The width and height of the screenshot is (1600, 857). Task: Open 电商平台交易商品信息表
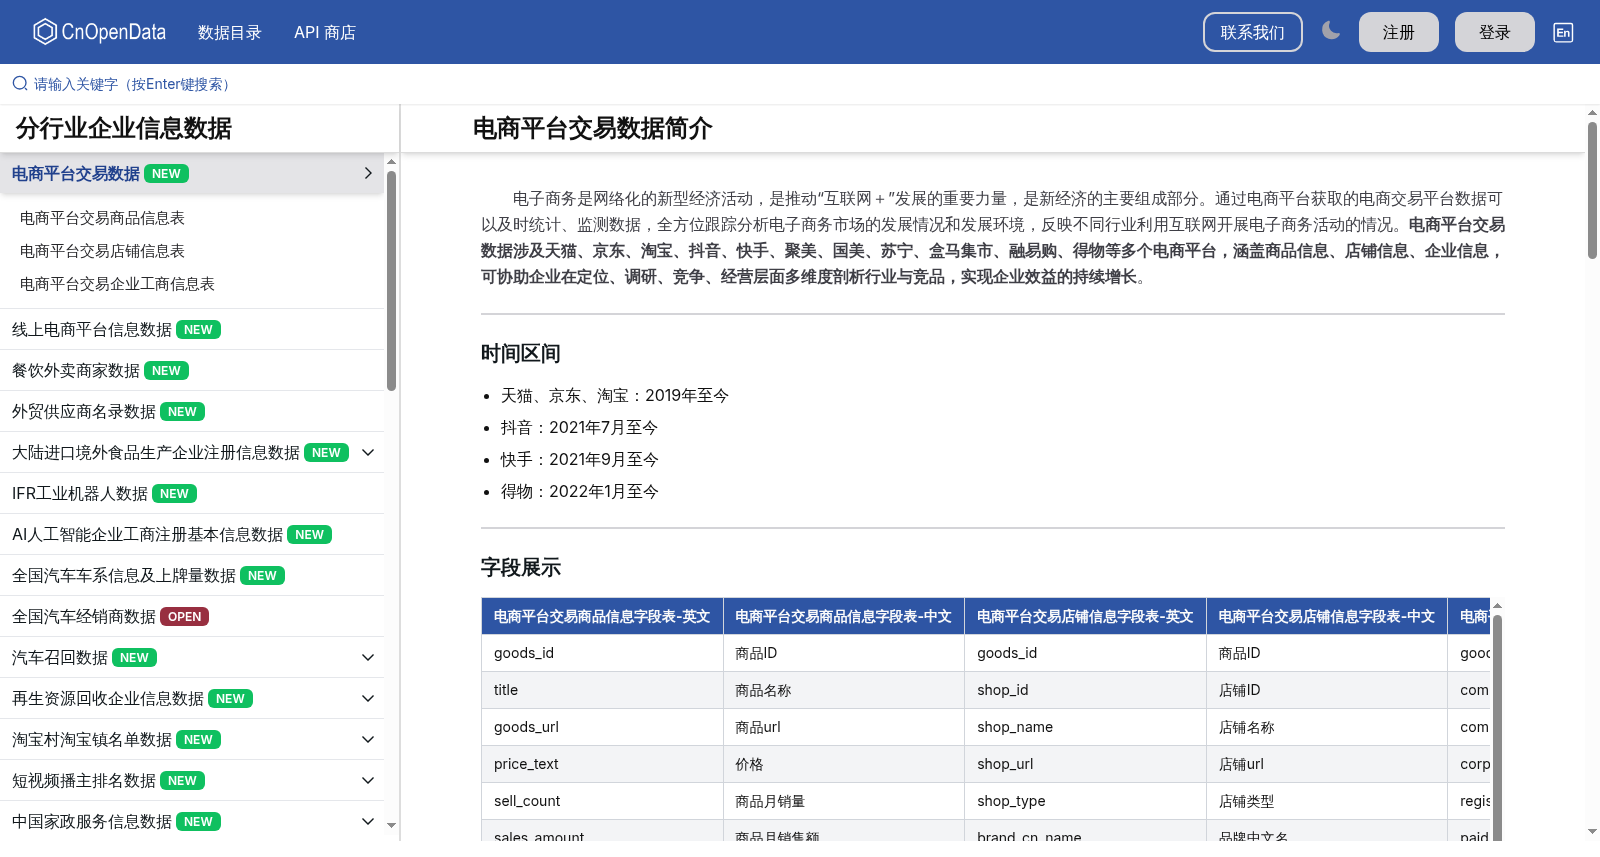point(102,218)
